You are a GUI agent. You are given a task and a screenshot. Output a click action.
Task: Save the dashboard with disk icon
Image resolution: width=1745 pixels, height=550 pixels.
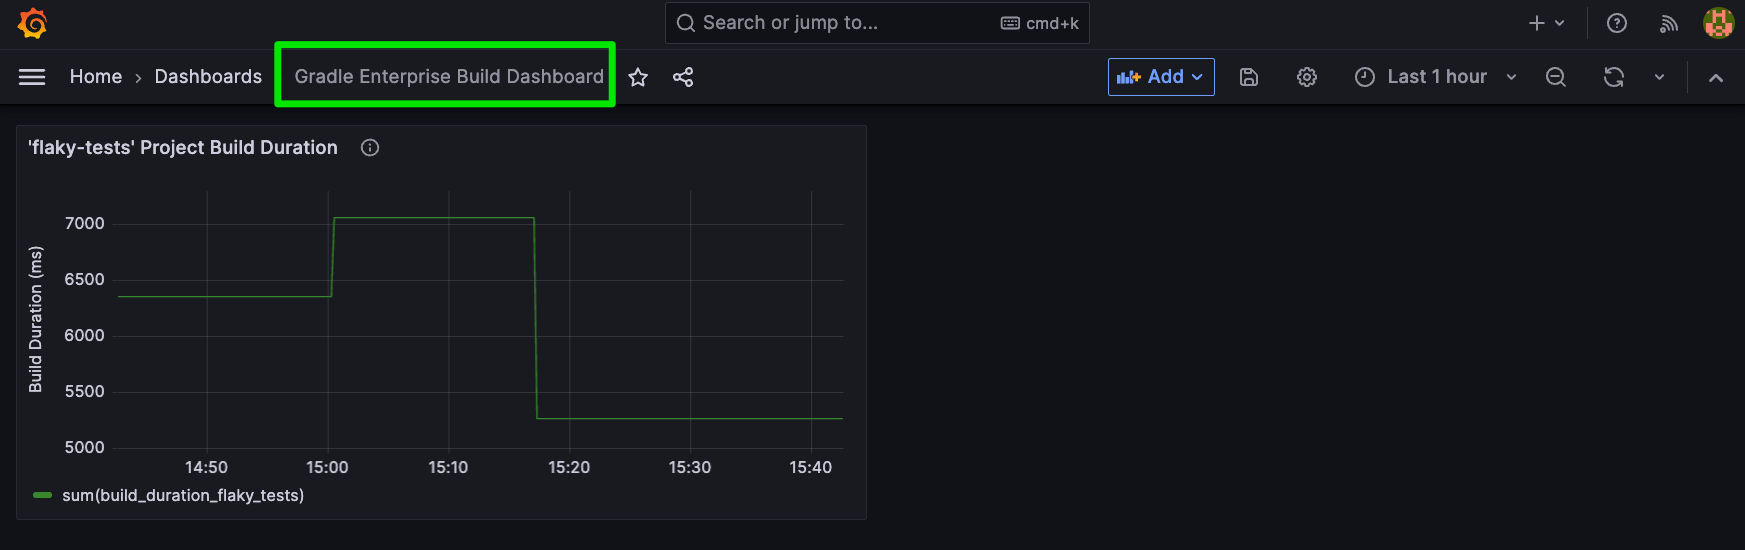(x=1249, y=77)
